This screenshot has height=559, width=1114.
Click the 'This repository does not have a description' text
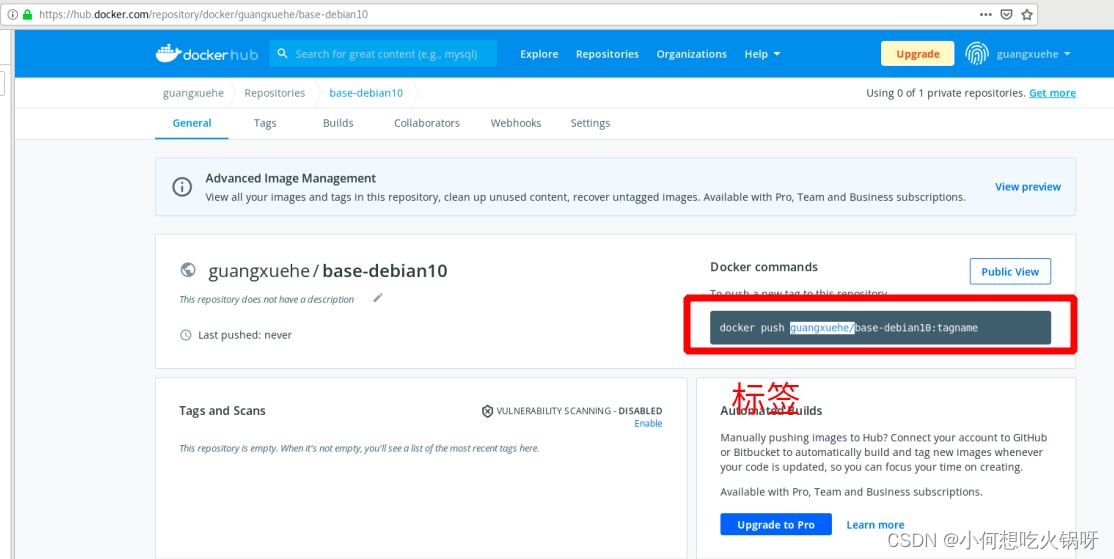pos(266,299)
